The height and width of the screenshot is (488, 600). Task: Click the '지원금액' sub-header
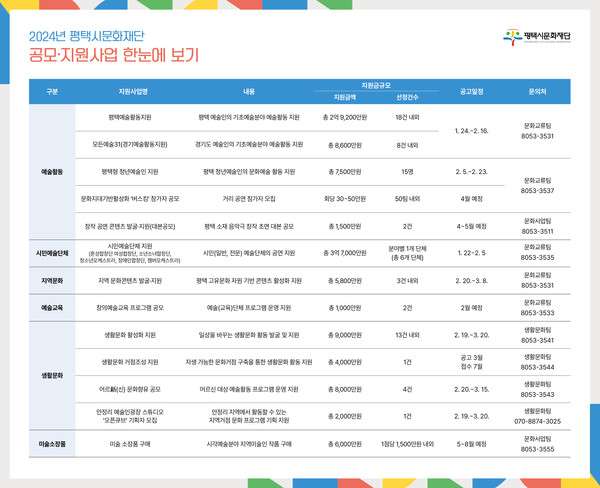point(345,97)
